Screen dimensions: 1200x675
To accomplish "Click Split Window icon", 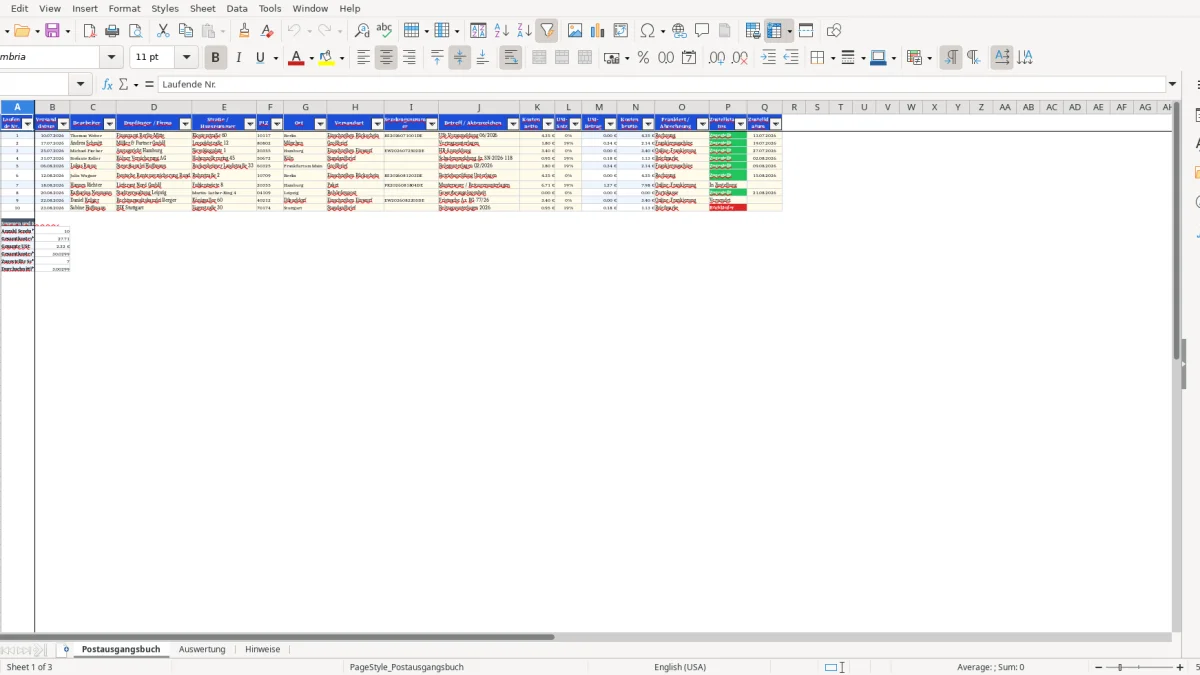I will [x=806, y=31].
